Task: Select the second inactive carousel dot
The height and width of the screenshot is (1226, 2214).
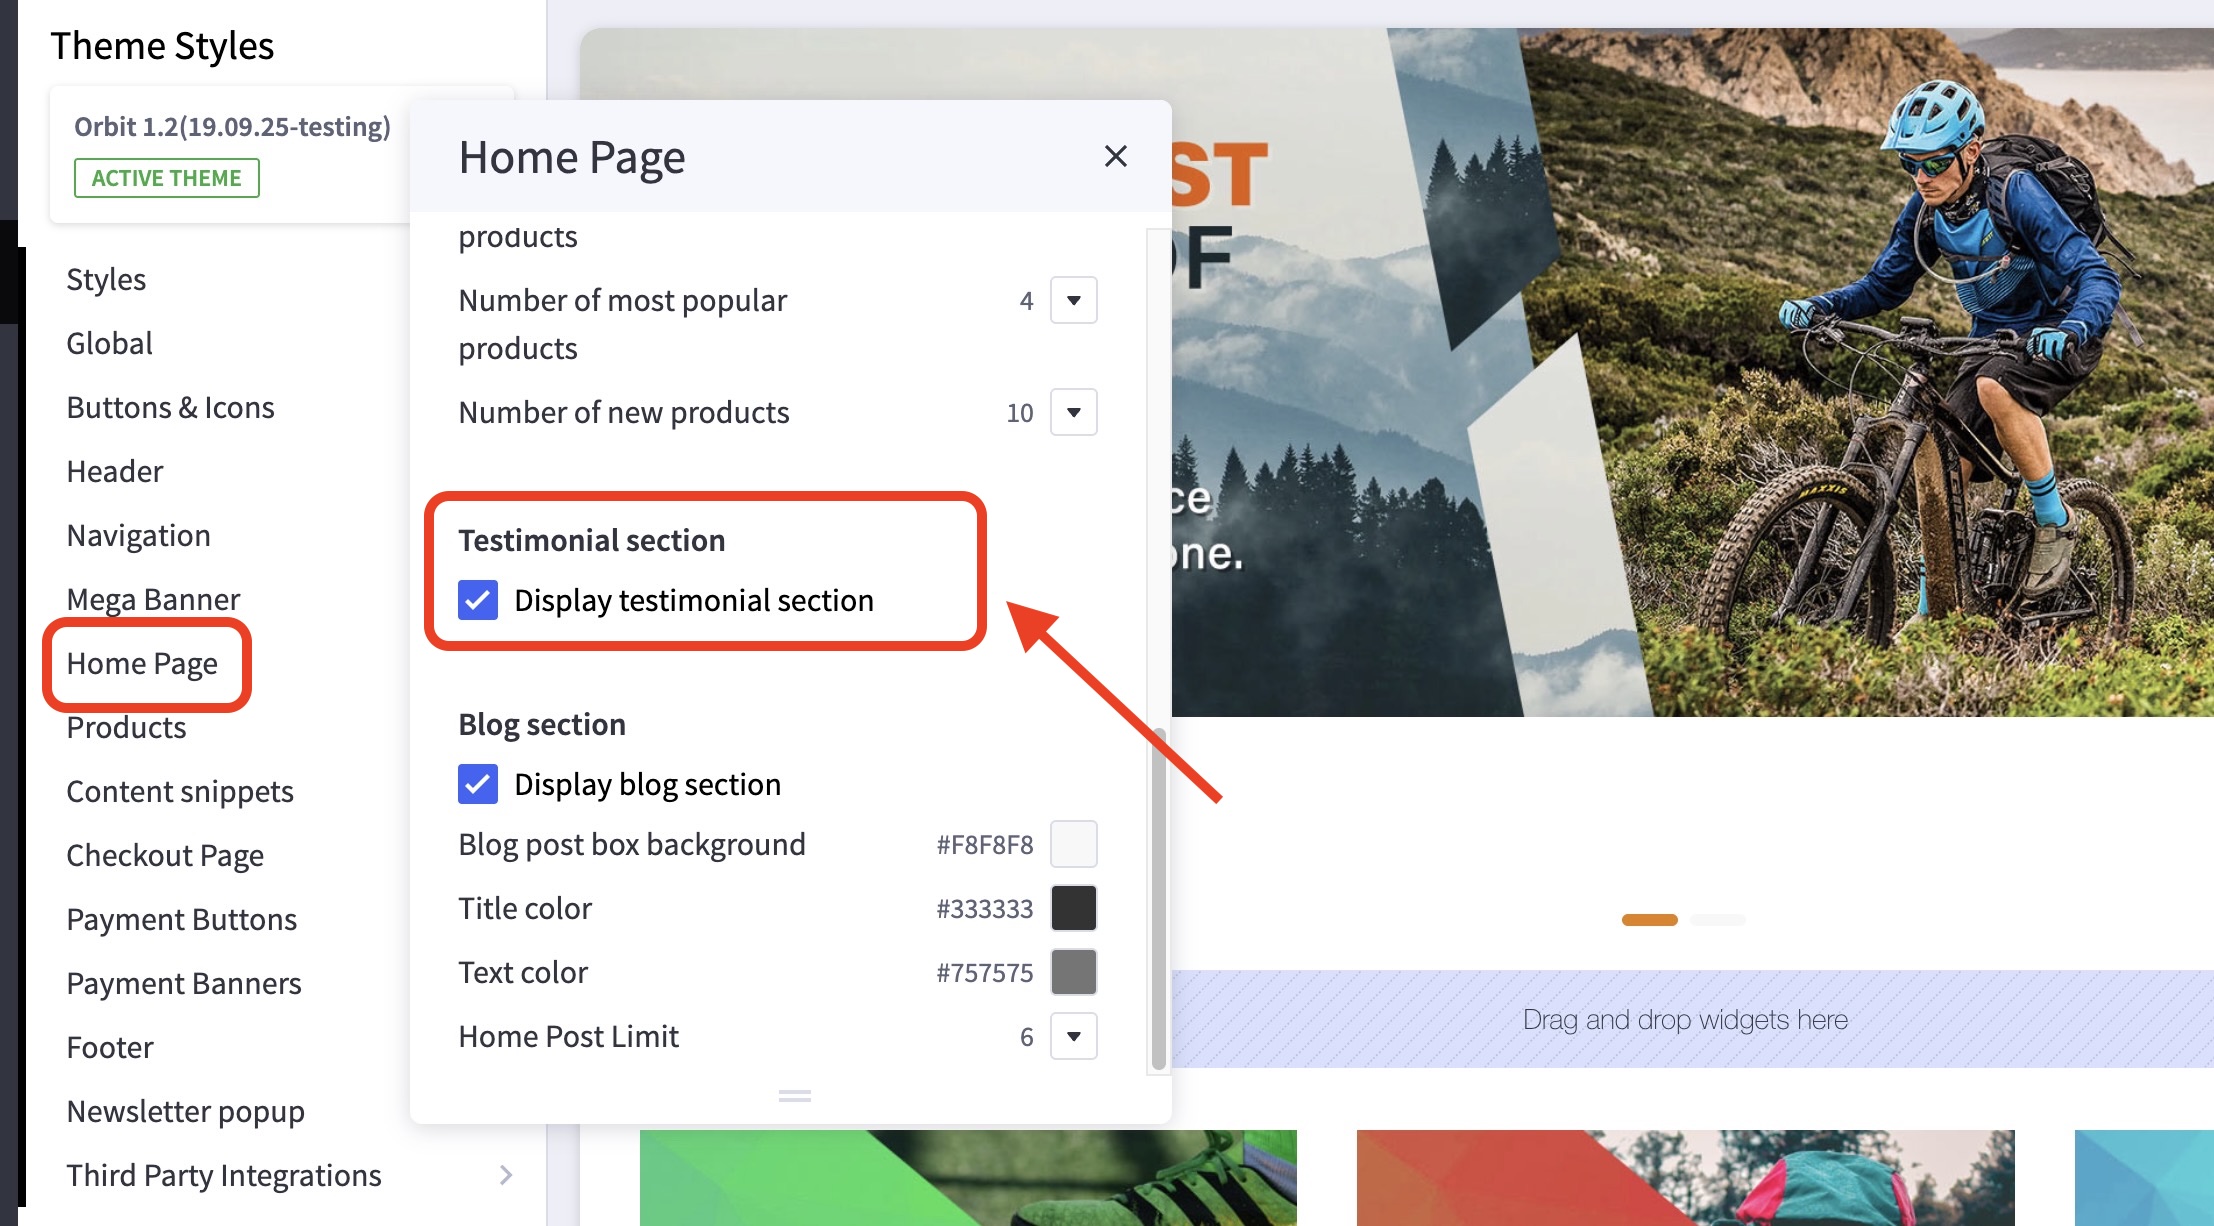Action: coord(1717,920)
